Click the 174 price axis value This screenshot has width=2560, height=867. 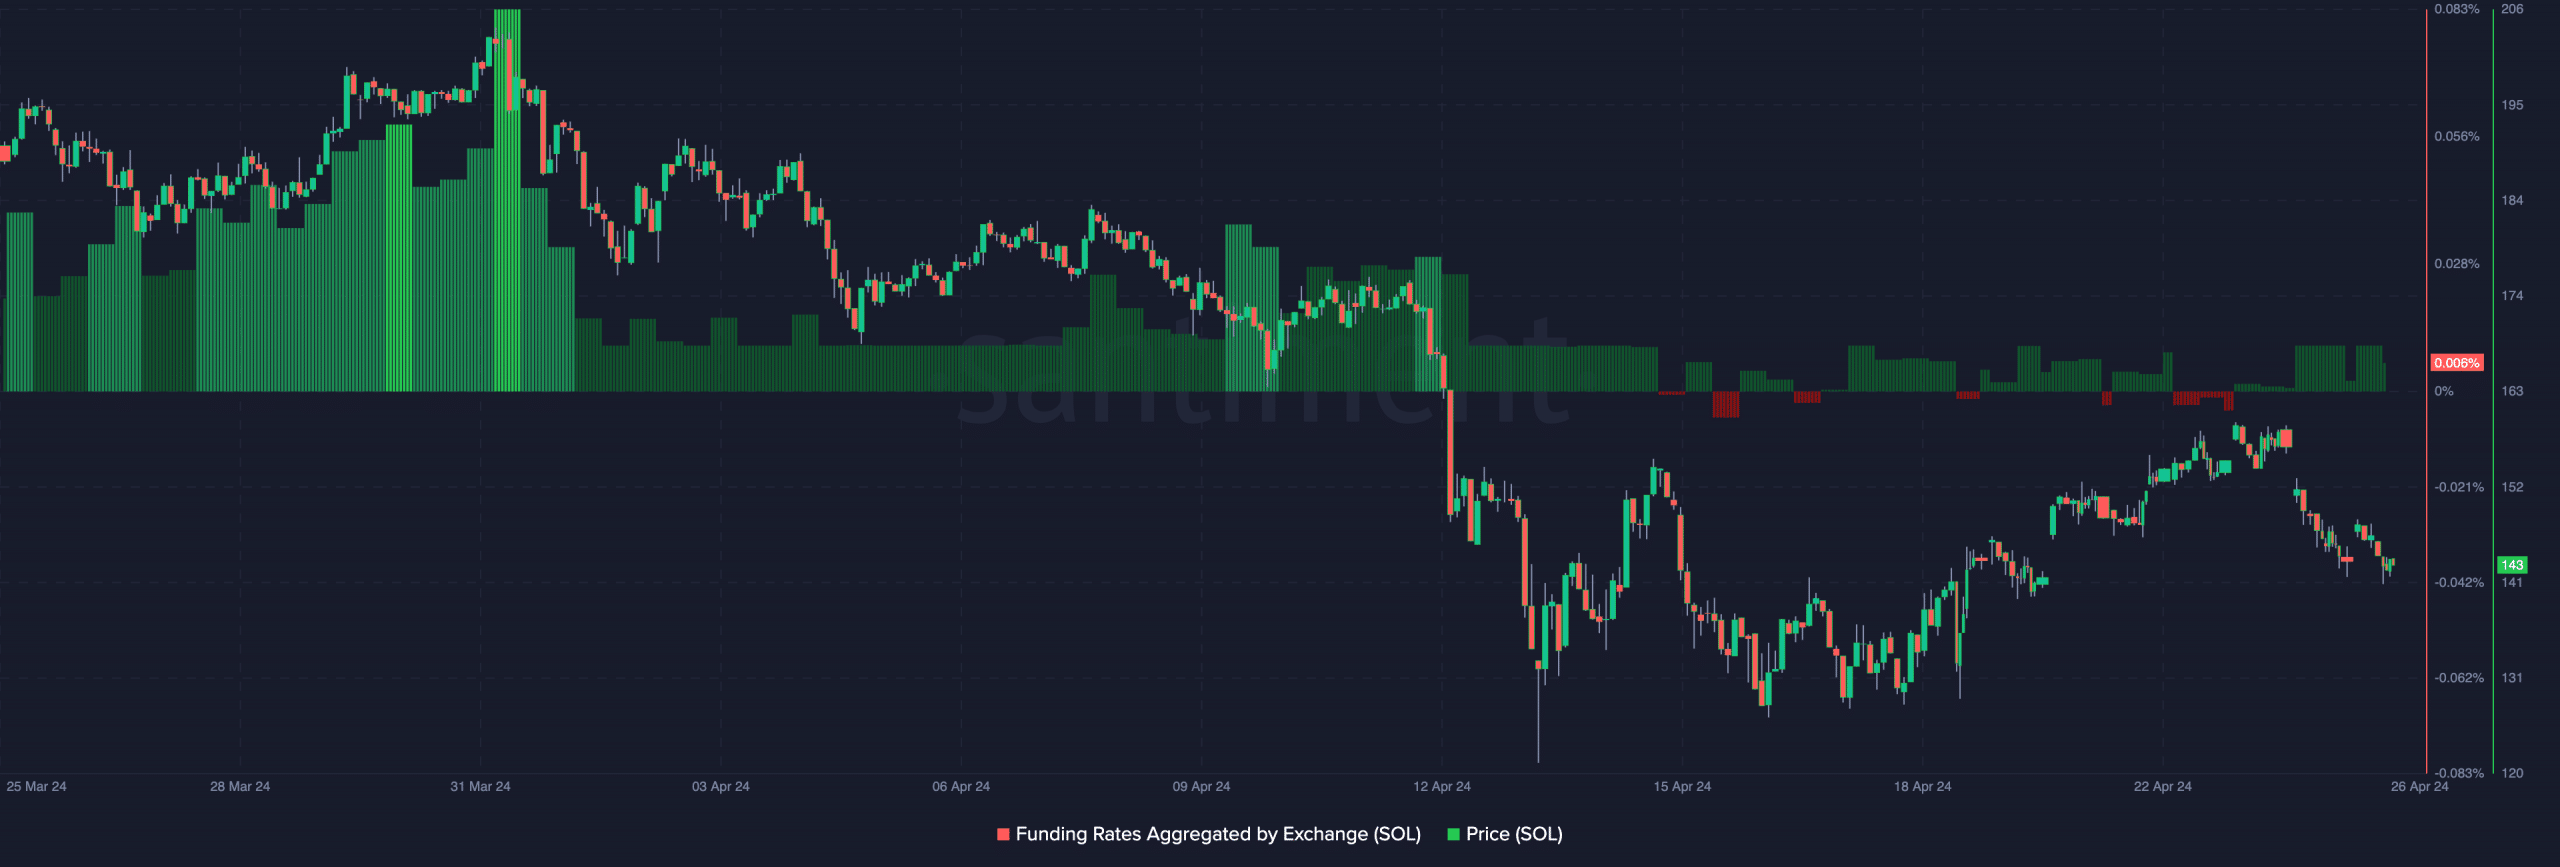click(x=2512, y=296)
